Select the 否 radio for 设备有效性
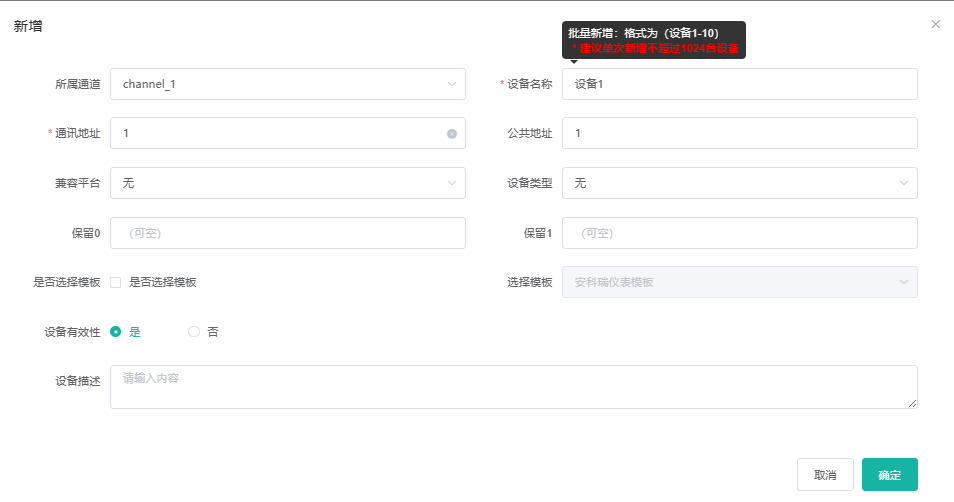This screenshot has height=502, width=954. click(193, 332)
